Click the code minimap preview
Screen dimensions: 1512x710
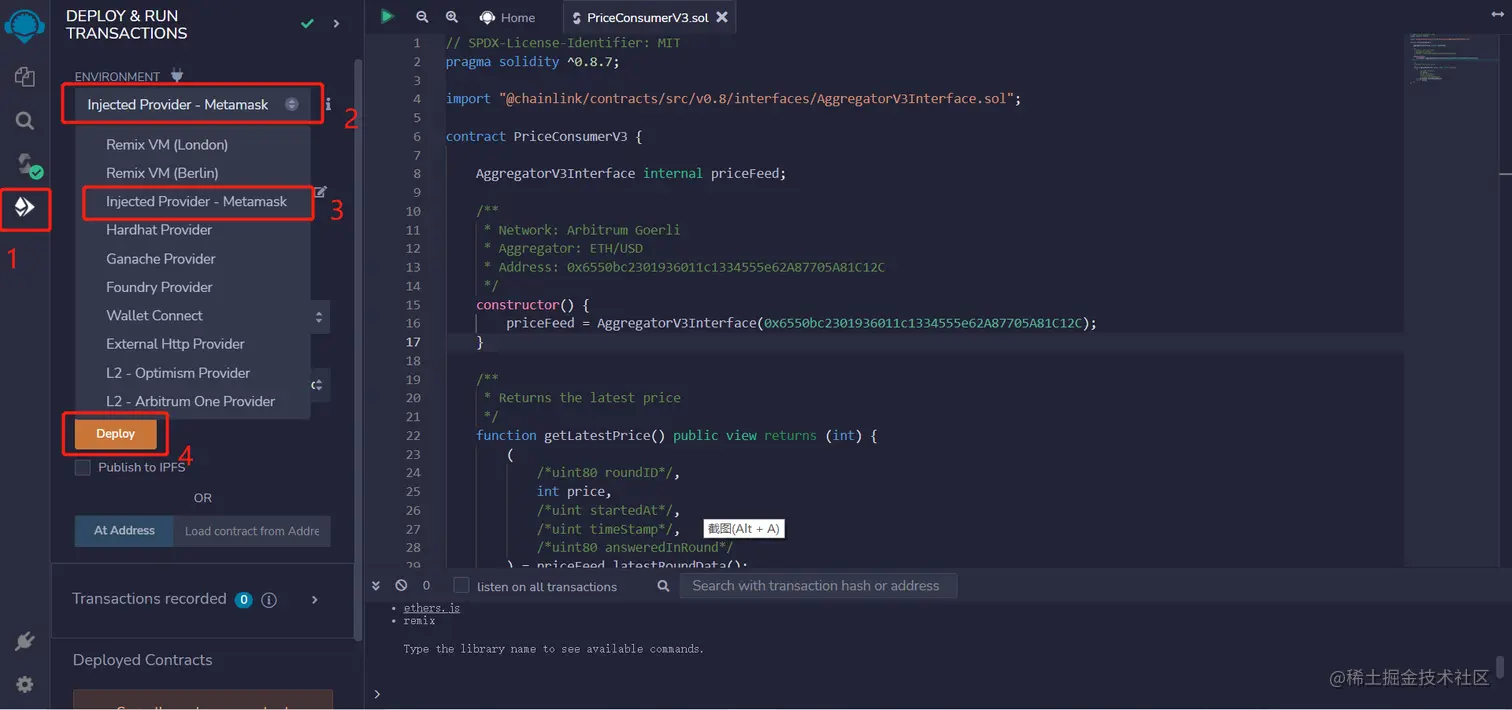click(1452, 60)
